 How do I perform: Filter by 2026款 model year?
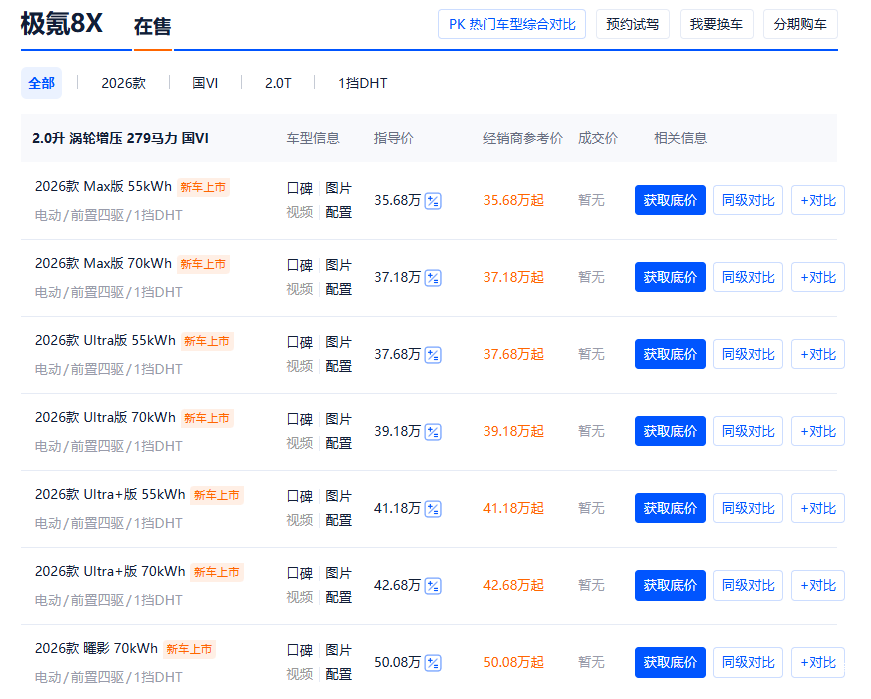(123, 83)
